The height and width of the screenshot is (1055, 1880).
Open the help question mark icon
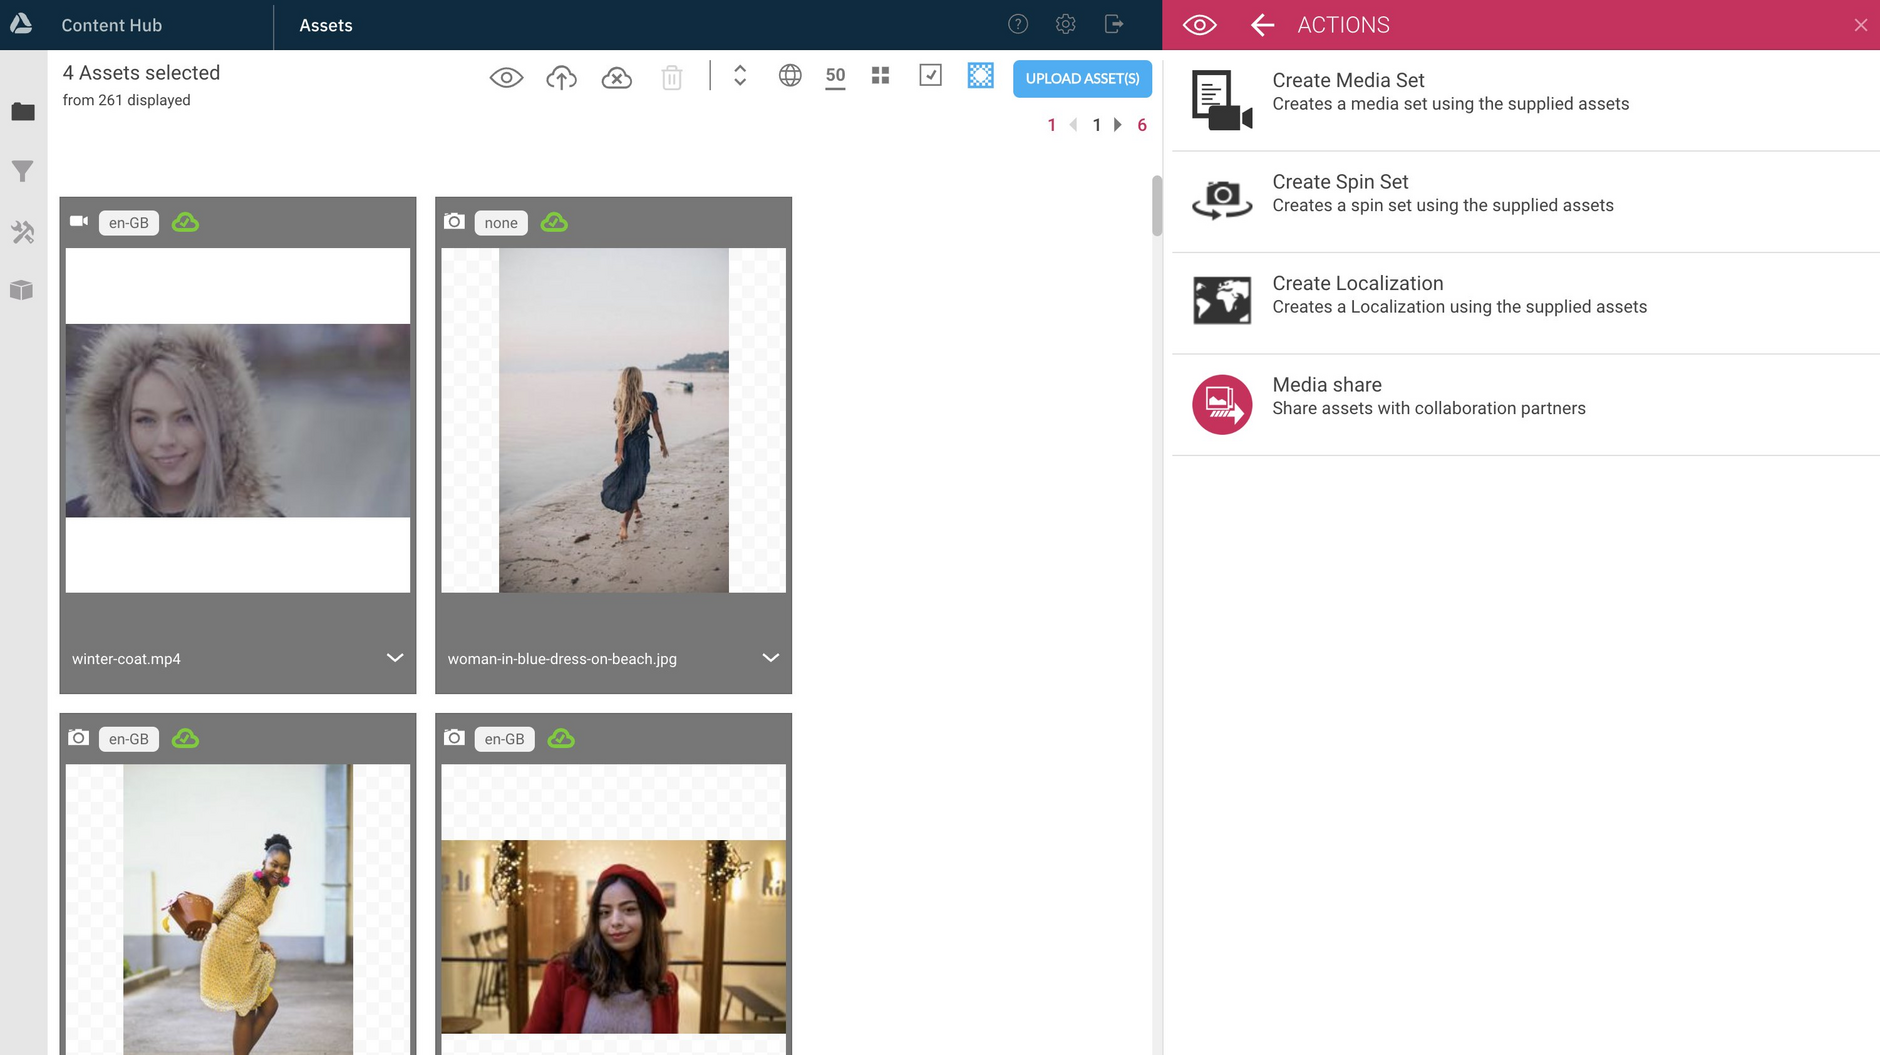pyautogui.click(x=1018, y=24)
